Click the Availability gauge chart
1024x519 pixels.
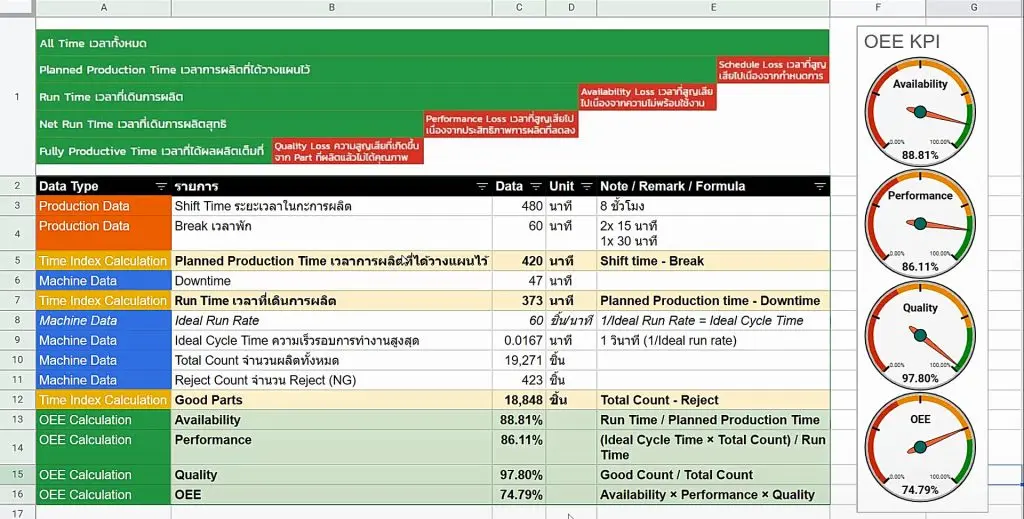point(920,112)
